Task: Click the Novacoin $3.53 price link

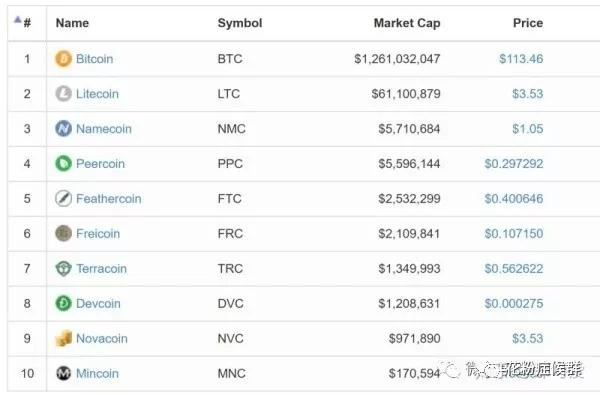Action: tap(528, 338)
